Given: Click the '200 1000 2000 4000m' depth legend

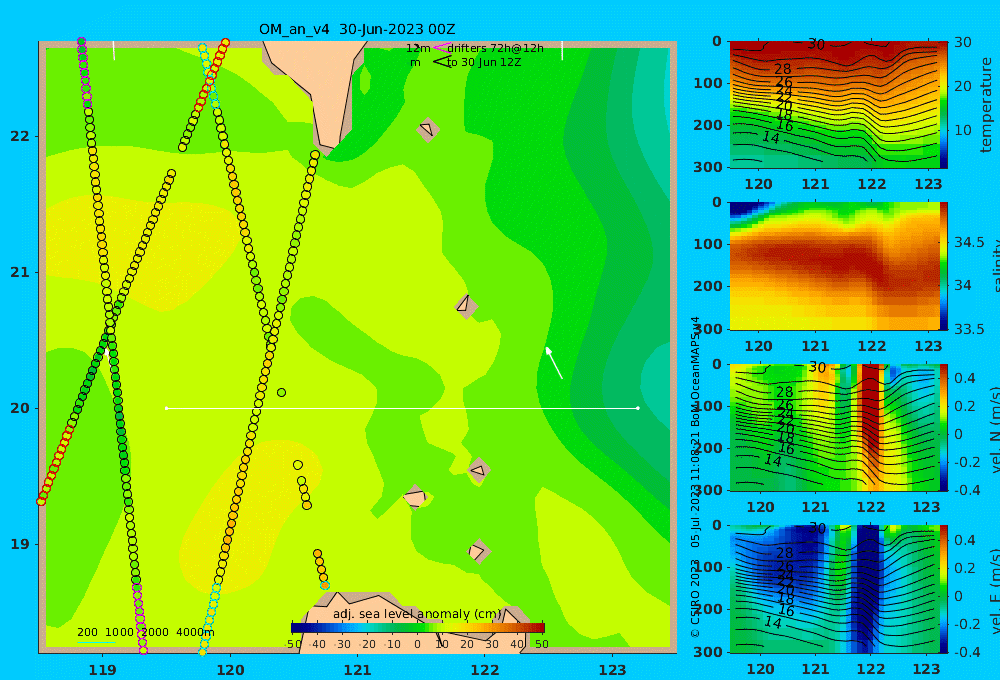Looking at the screenshot, I should coord(145,632).
